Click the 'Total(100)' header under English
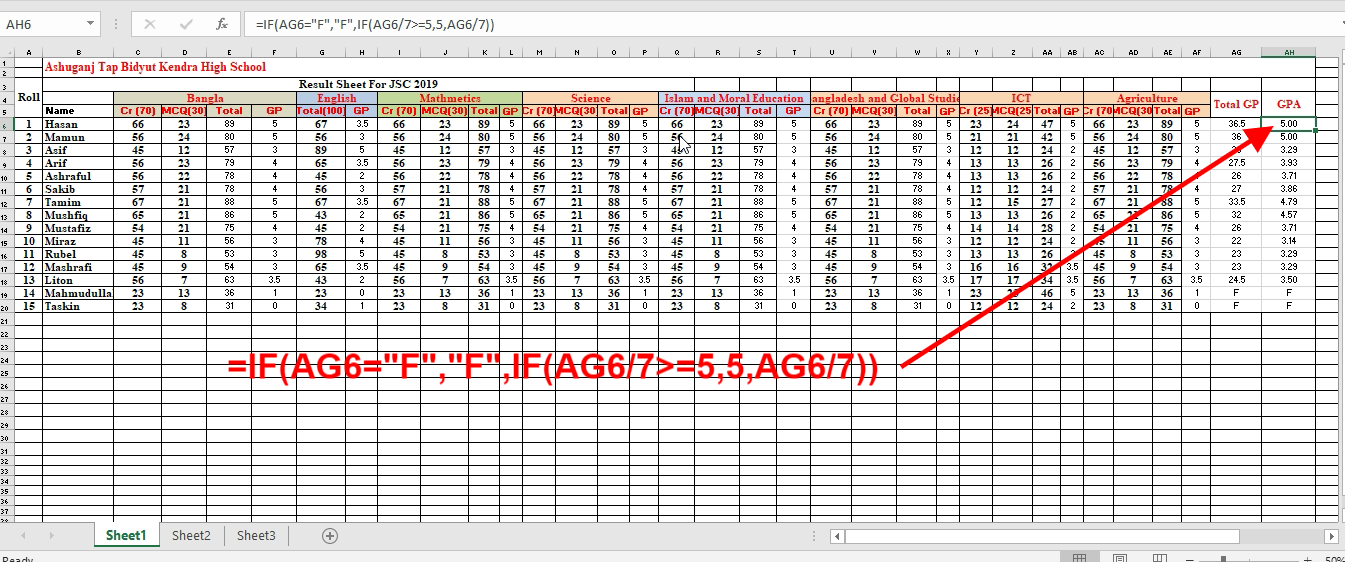 320,111
